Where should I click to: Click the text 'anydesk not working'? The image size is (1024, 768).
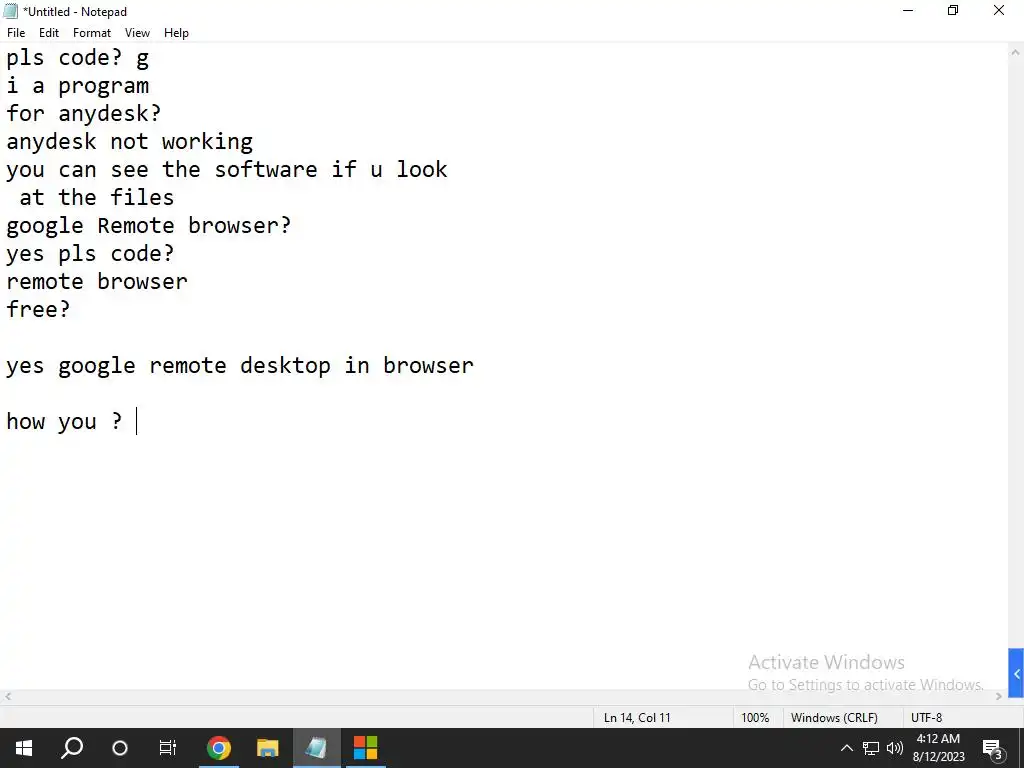click(129, 141)
